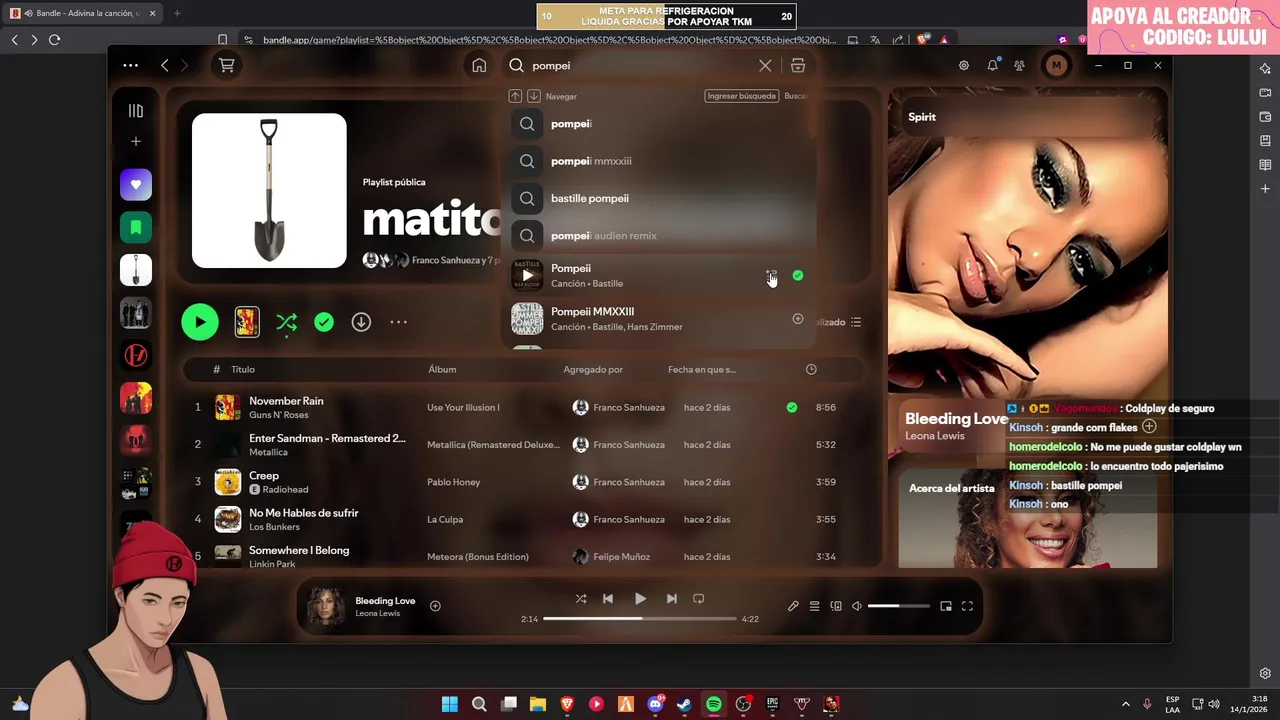Screen dimensions: 1280x720
Task: Switch to the Bandle browser tab
Action: pyautogui.click(x=83, y=13)
